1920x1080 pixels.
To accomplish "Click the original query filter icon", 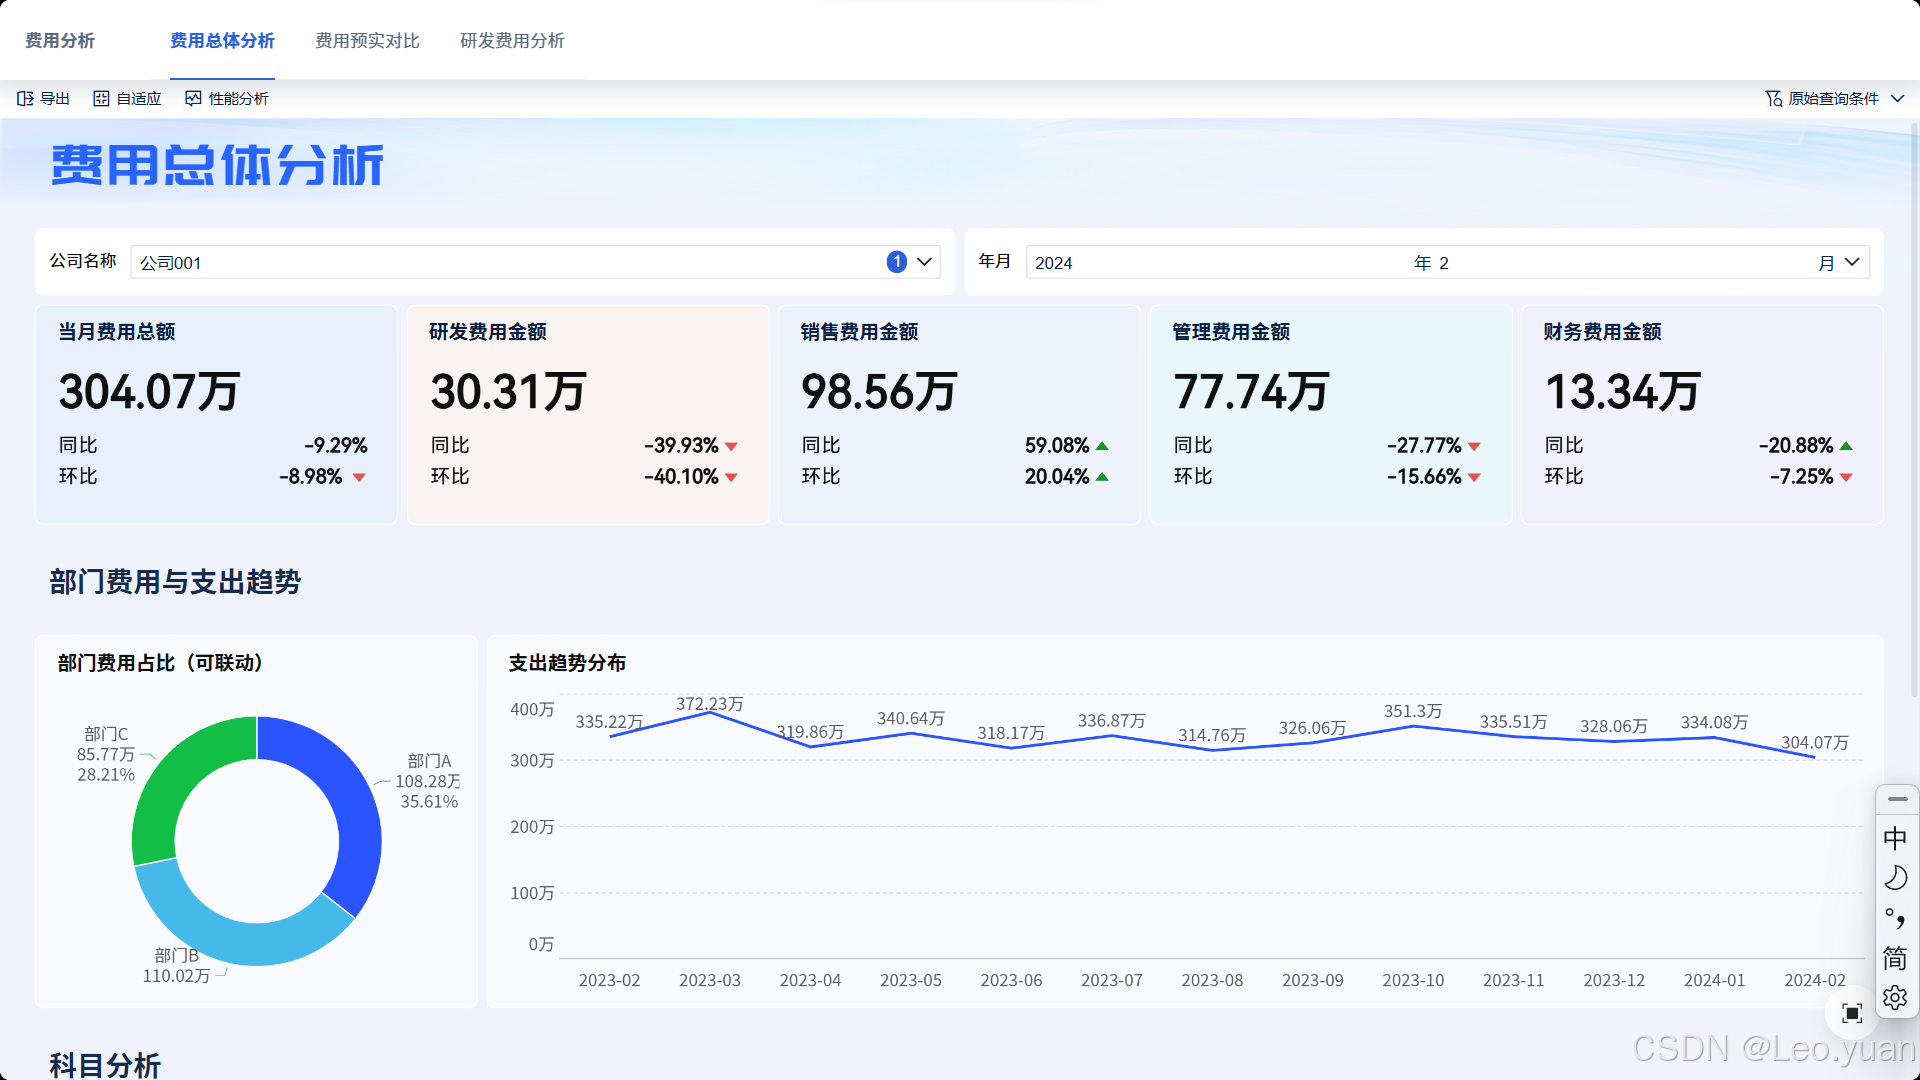I will tap(1773, 98).
